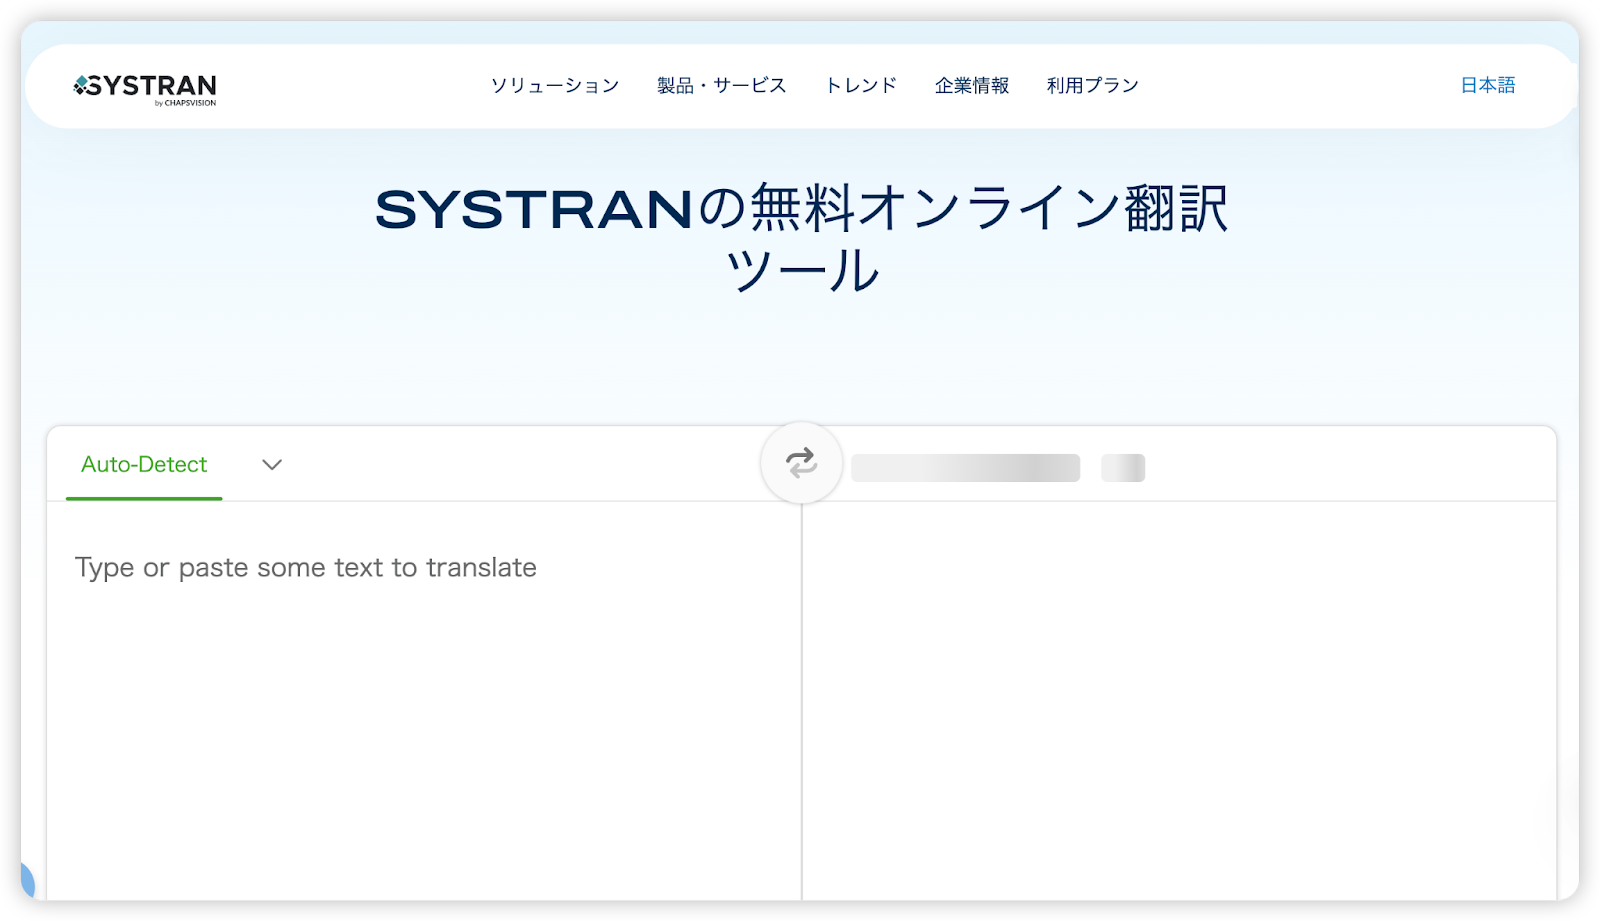Open the ソリューション menu
The height and width of the screenshot is (921, 1600).
pos(555,86)
